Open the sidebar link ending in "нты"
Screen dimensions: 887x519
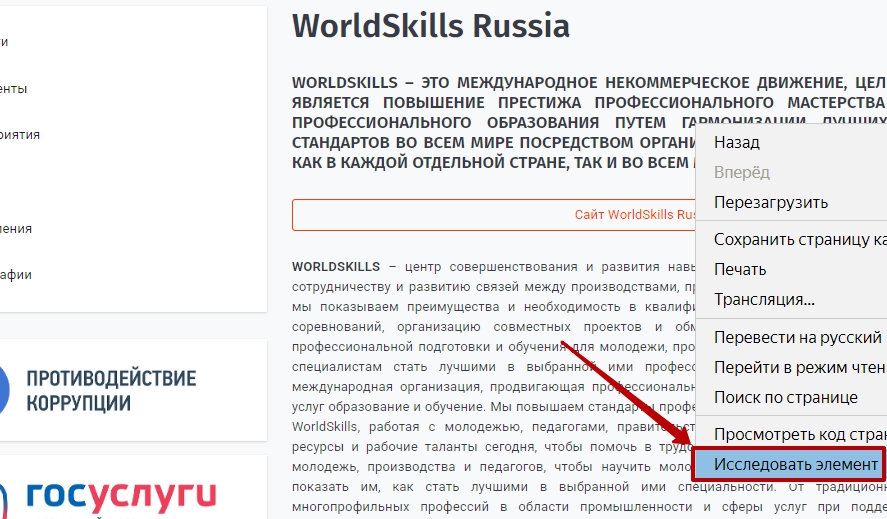point(14,89)
